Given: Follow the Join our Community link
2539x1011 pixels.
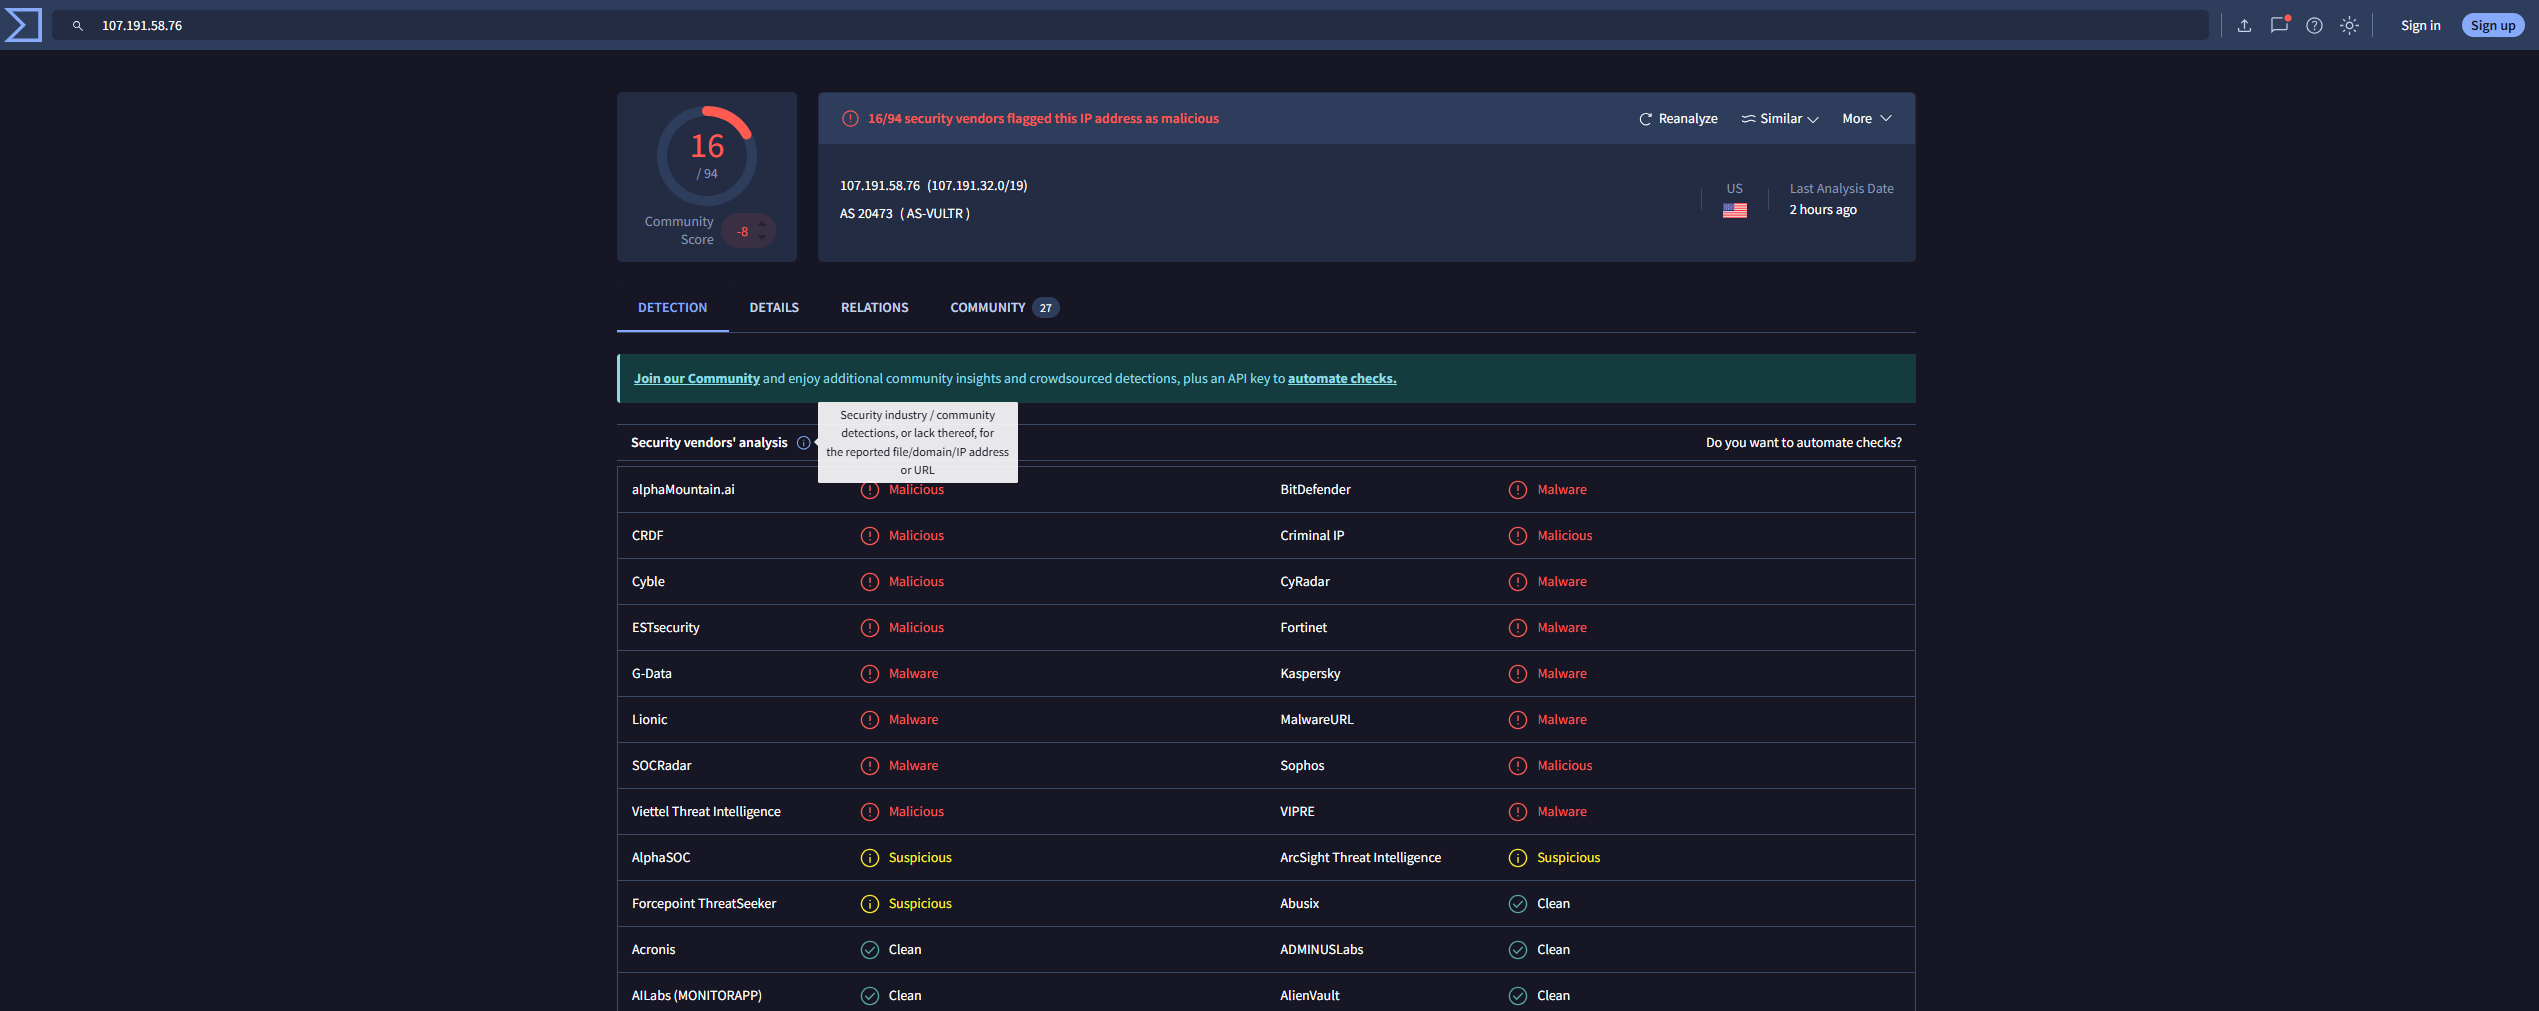Looking at the screenshot, I should coord(696,379).
